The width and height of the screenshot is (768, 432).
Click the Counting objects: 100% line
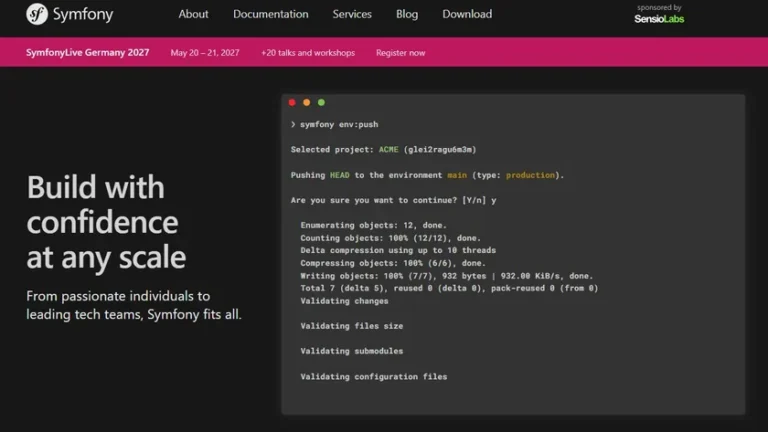(x=390, y=238)
